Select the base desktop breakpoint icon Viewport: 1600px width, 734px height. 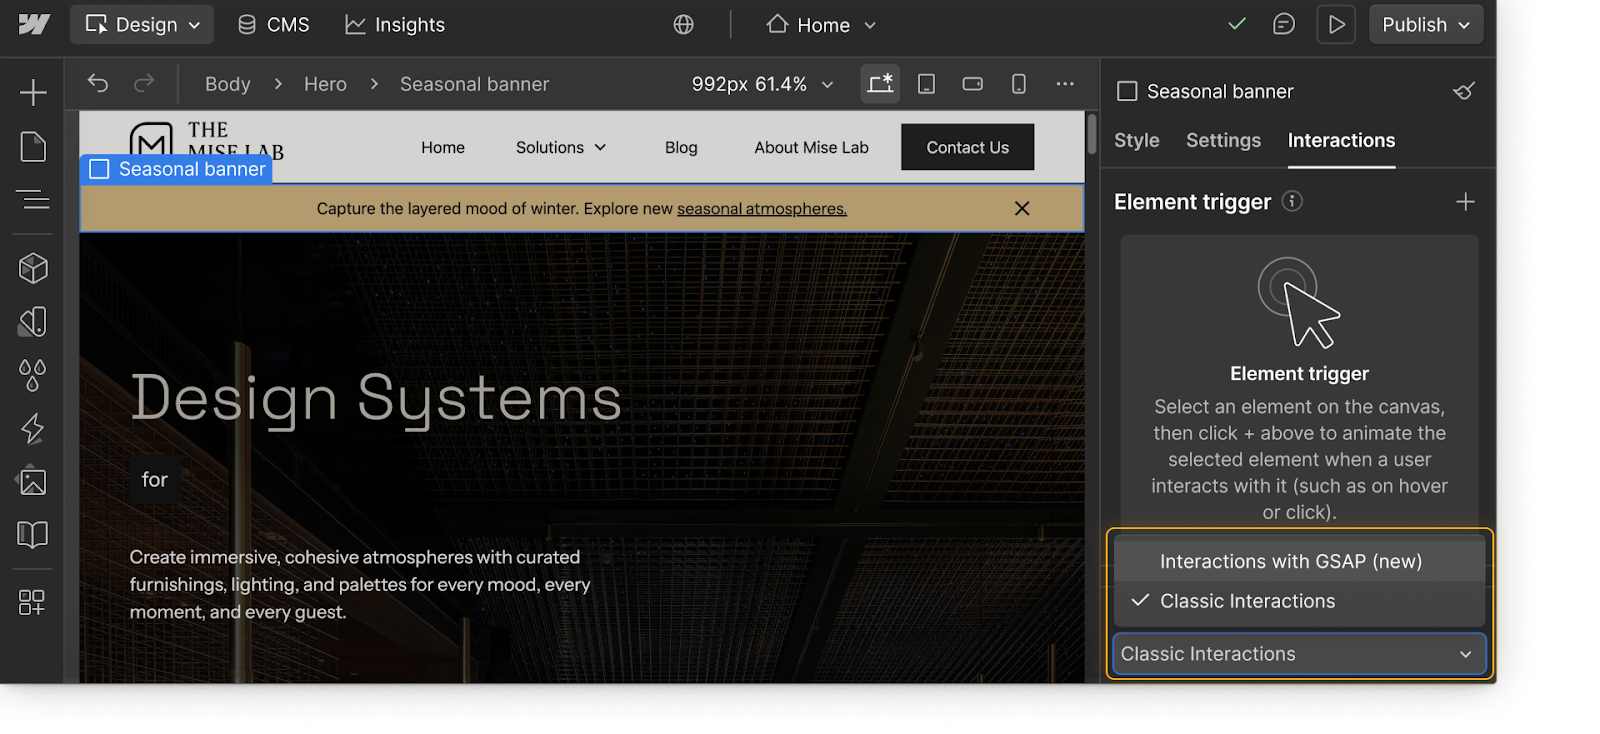click(x=880, y=84)
